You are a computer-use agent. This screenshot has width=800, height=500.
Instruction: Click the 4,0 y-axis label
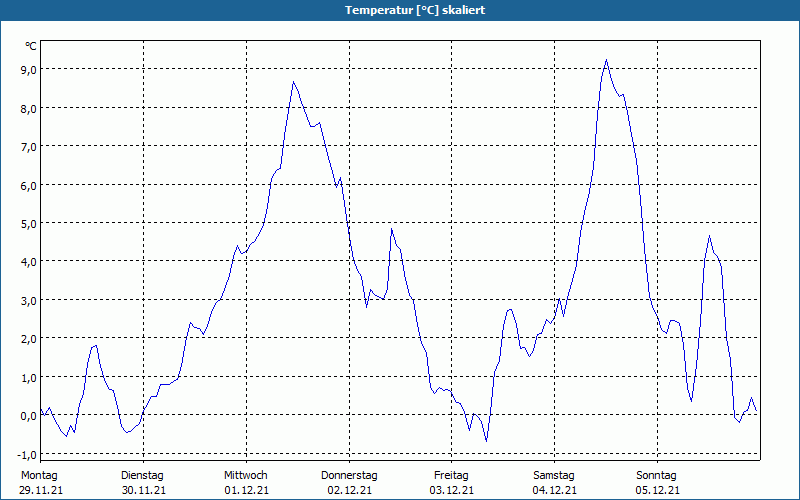(29, 262)
